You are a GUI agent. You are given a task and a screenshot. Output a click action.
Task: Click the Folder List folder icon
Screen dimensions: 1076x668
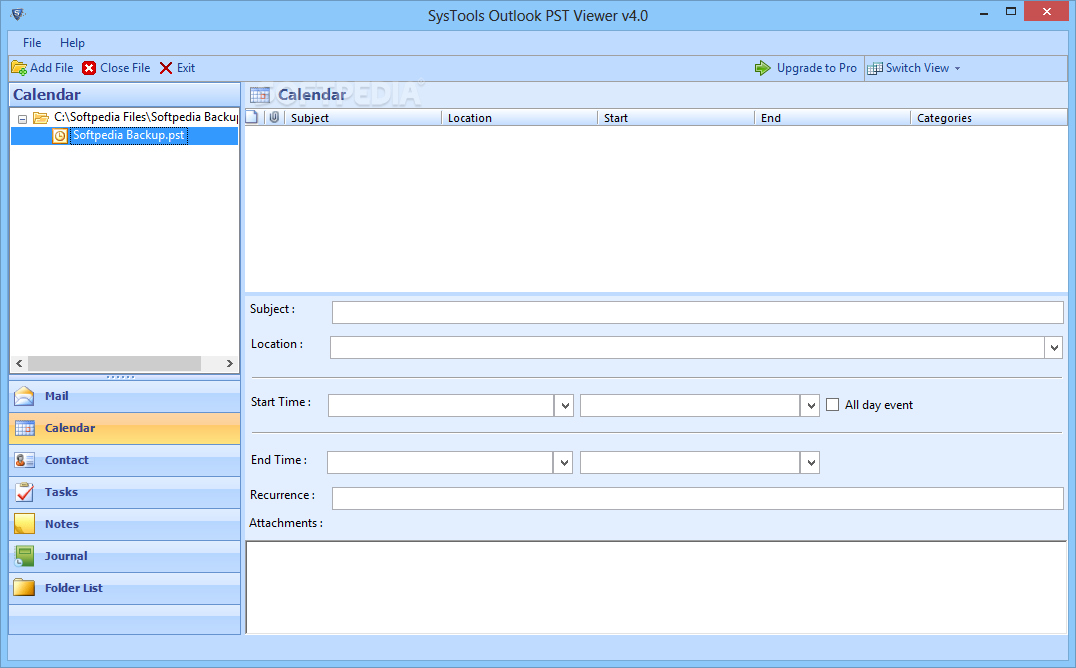tap(25, 588)
